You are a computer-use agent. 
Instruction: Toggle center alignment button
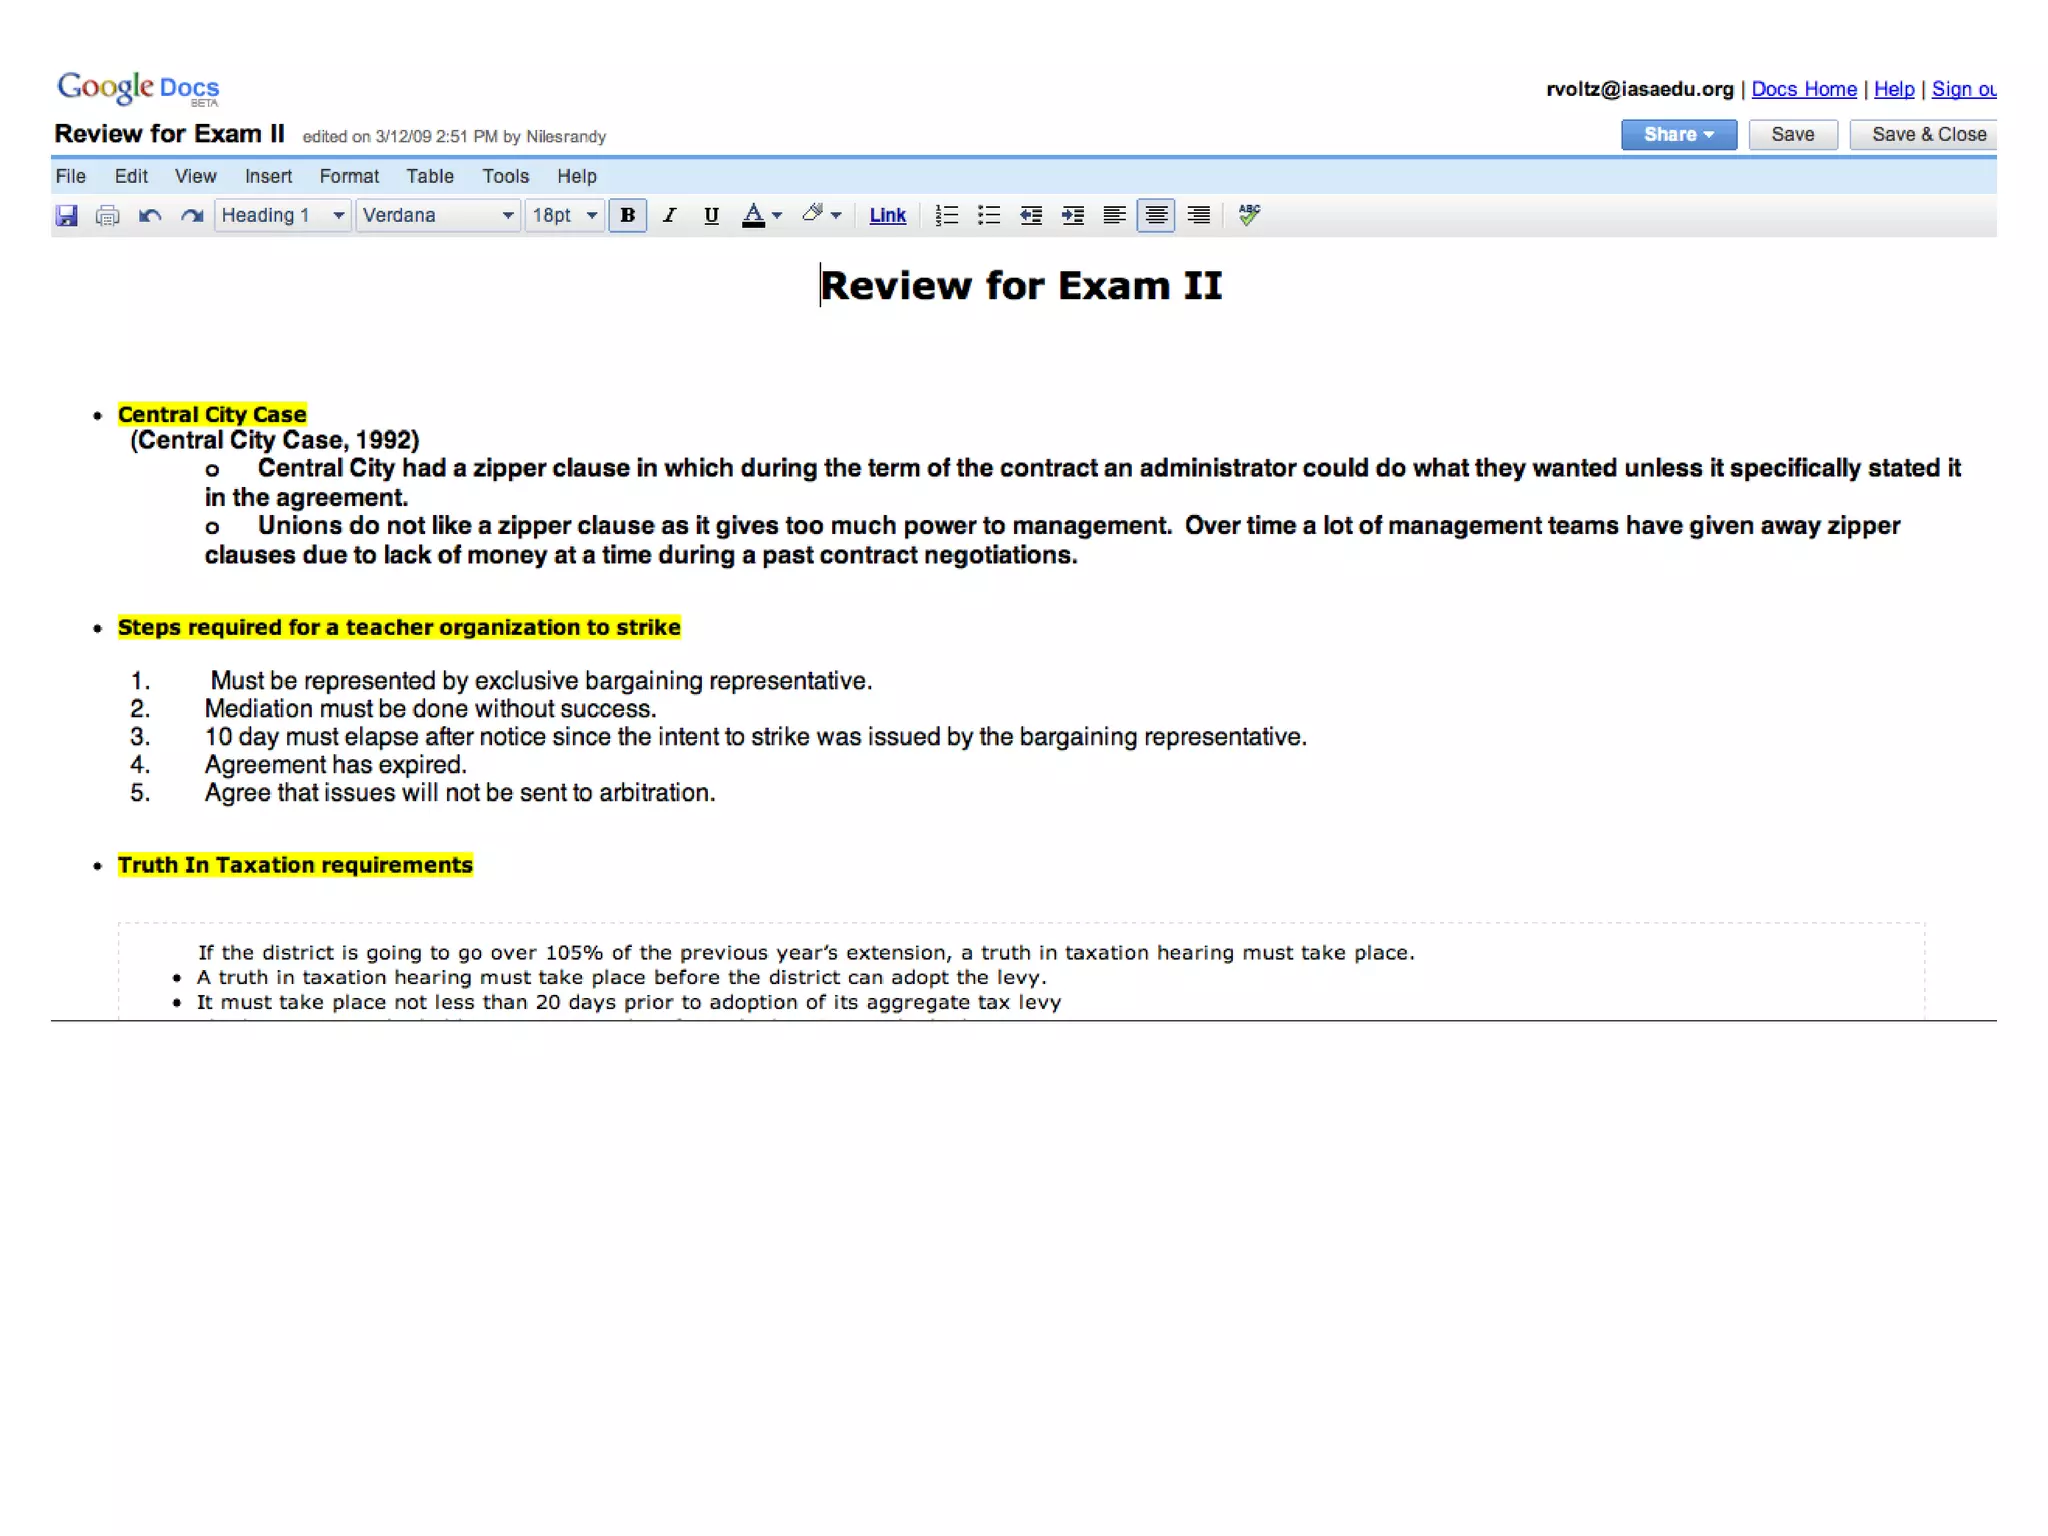(1156, 215)
